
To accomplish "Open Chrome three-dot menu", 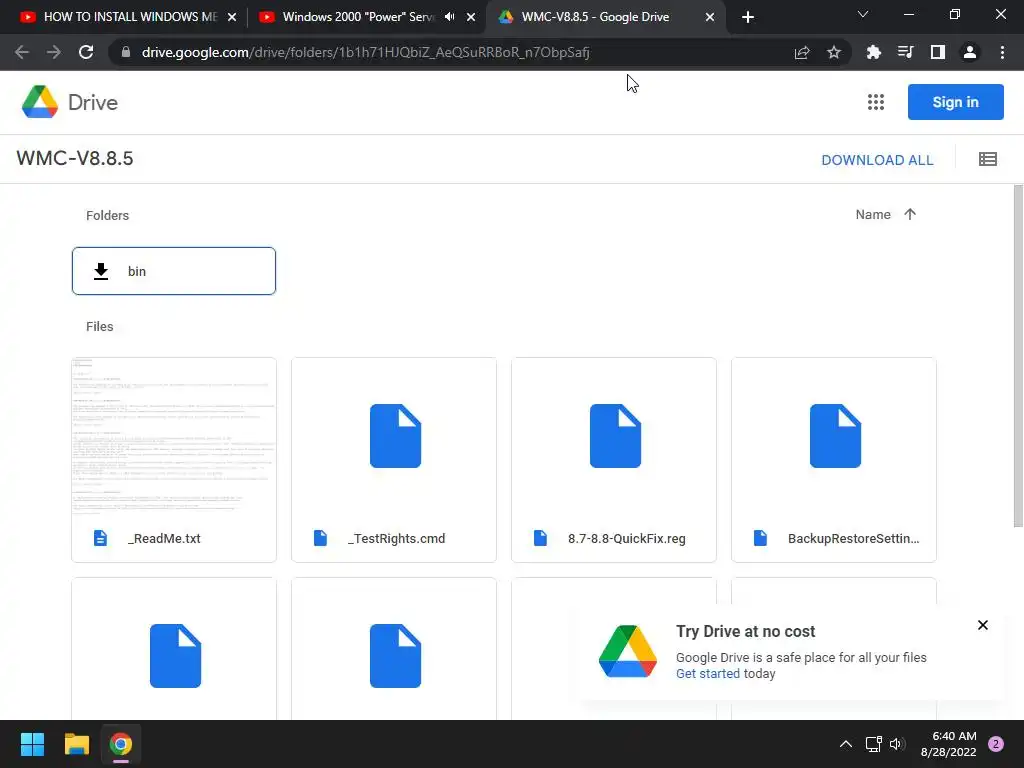I will pyautogui.click(x=1002, y=52).
